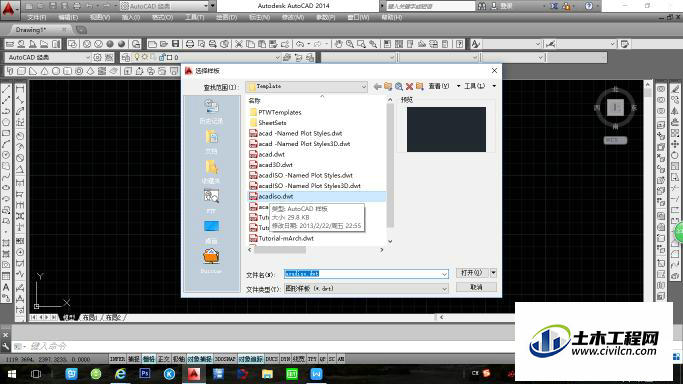Toggle 3DOSNAP in the status bar
683x384 pixels.
click(x=225, y=359)
